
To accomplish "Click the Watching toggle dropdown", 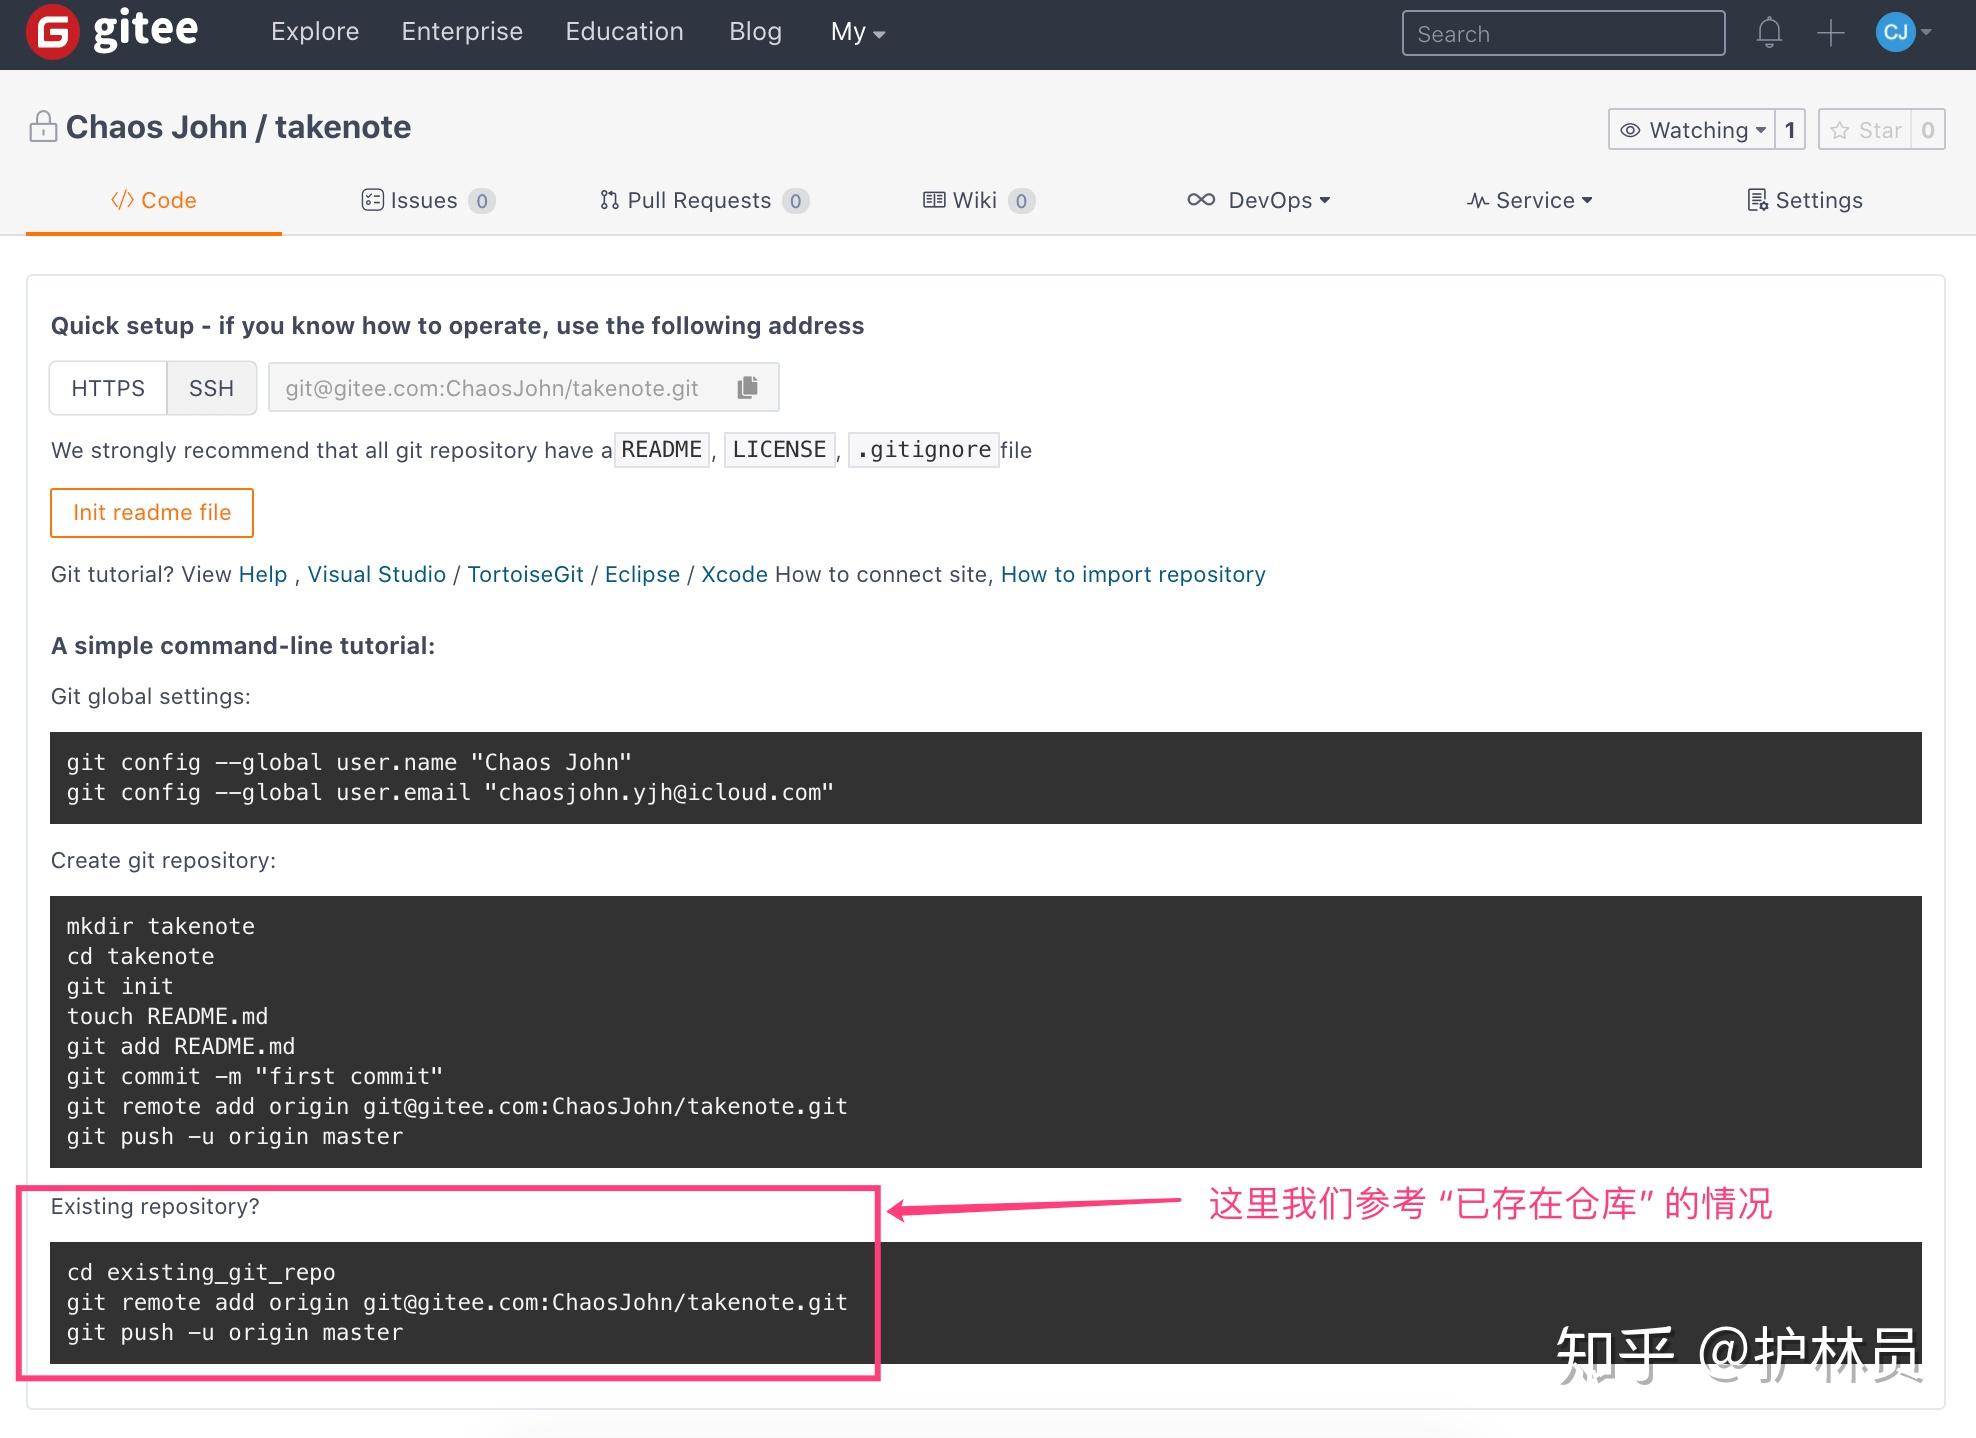I will pos(1691,129).
